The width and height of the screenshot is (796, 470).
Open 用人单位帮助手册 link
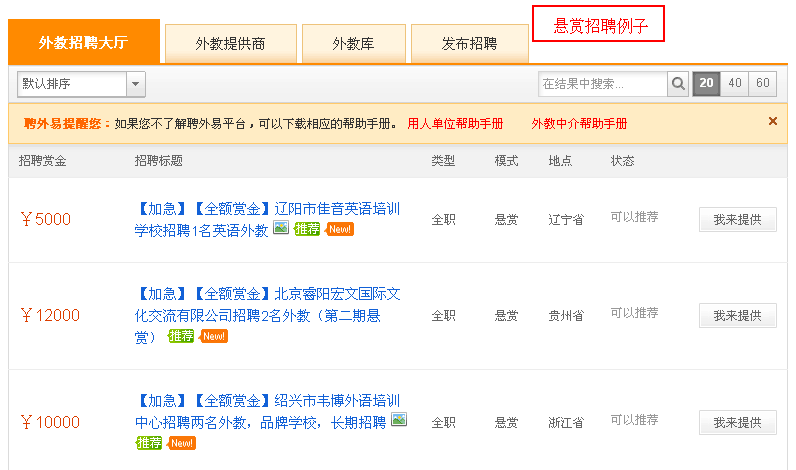coord(455,124)
